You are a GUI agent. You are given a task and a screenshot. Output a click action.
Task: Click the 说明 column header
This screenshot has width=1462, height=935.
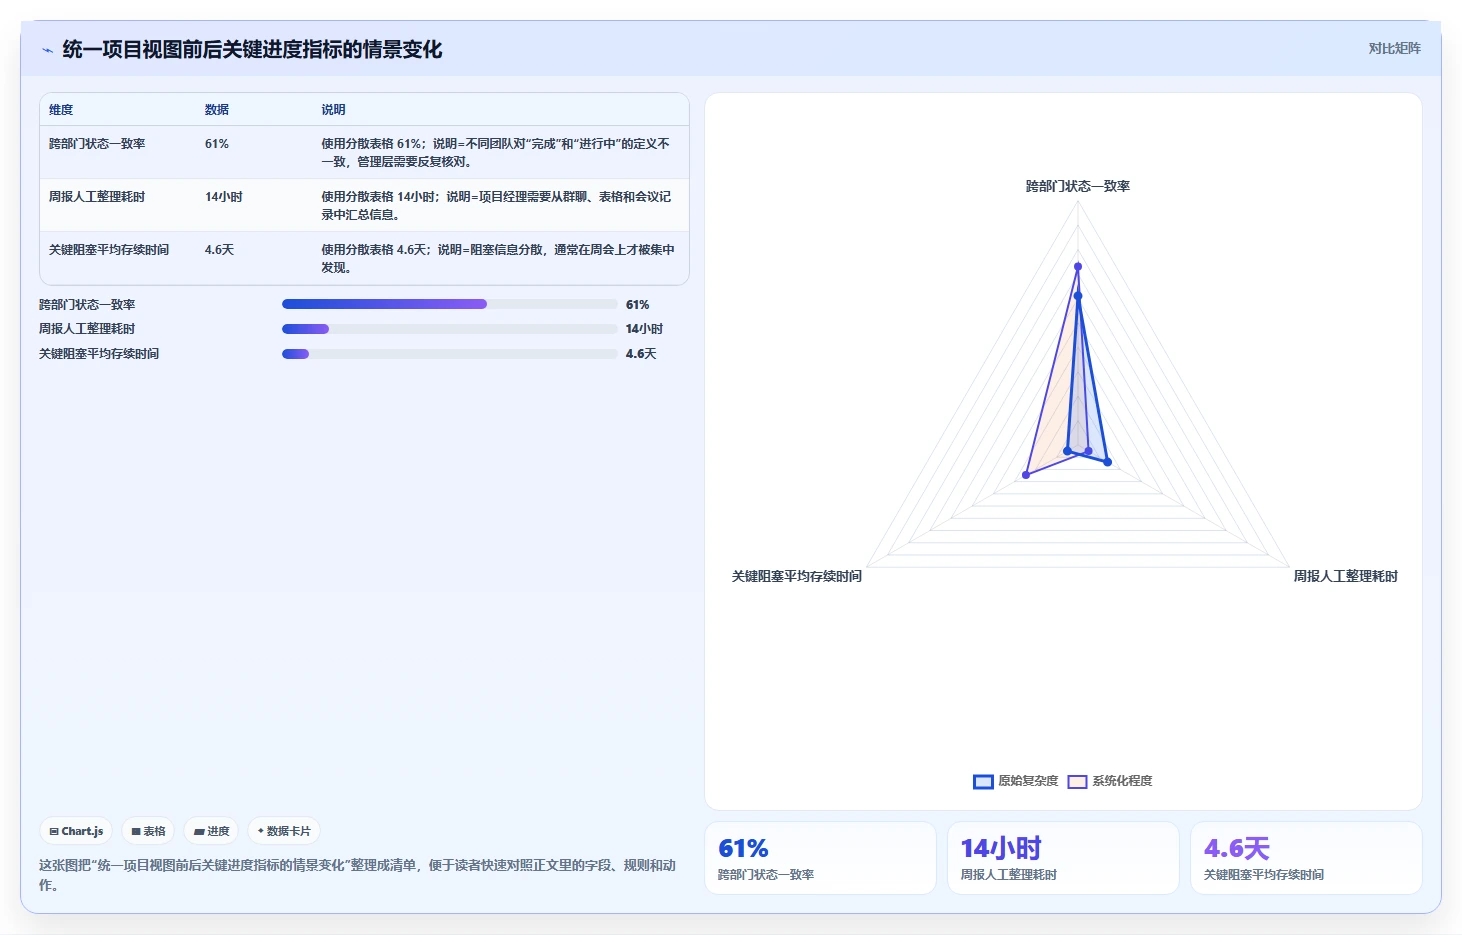coord(333,110)
